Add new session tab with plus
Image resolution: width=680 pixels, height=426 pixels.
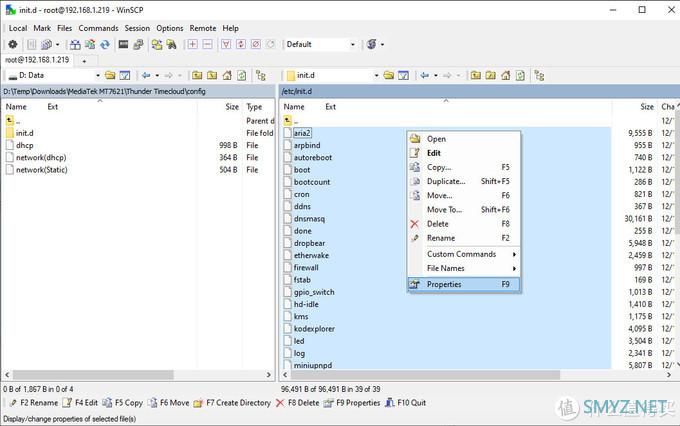84,61
